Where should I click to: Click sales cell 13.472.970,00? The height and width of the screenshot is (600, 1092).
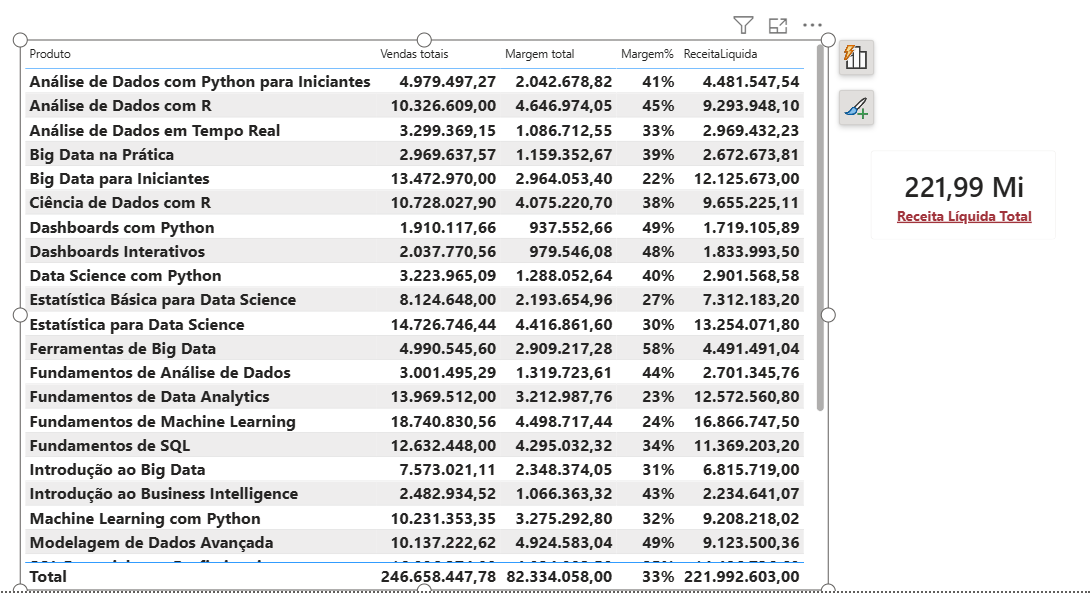(443, 179)
